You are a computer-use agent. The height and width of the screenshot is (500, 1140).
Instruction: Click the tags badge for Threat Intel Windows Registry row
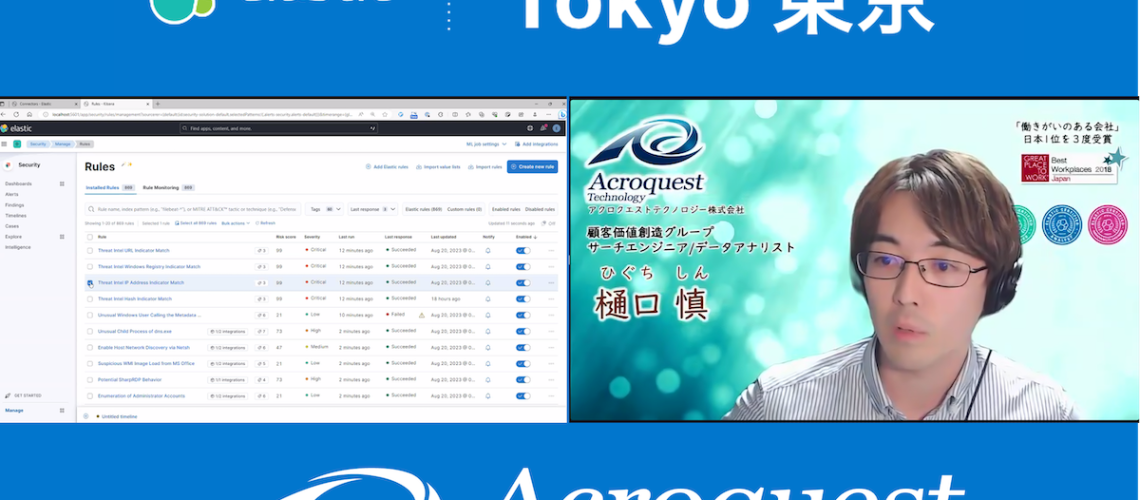pos(262,267)
